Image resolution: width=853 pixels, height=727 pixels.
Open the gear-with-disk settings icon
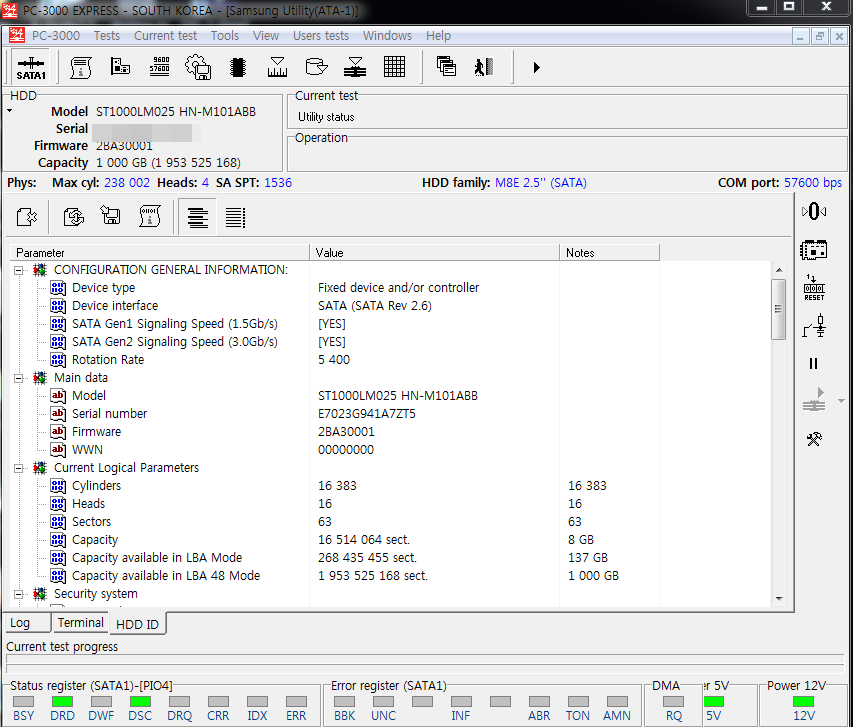[x=199, y=67]
